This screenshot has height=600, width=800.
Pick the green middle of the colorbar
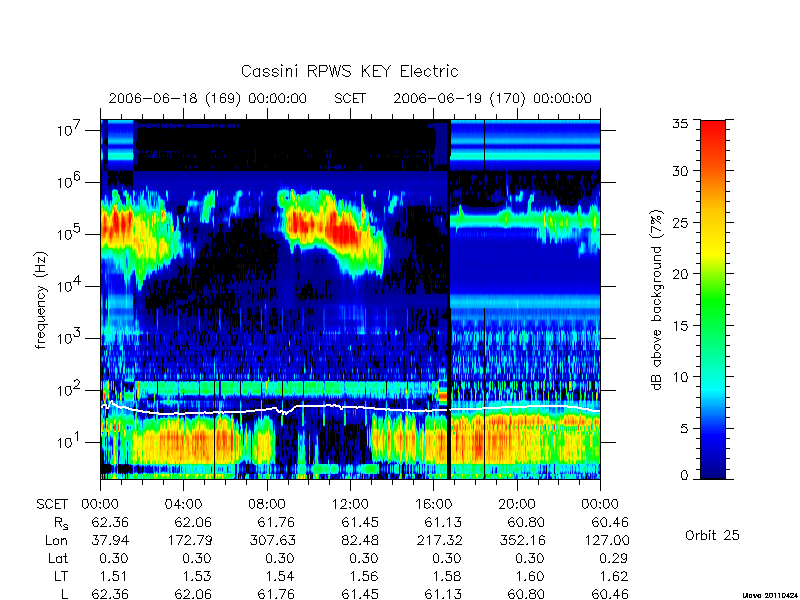tap(713, 301)
